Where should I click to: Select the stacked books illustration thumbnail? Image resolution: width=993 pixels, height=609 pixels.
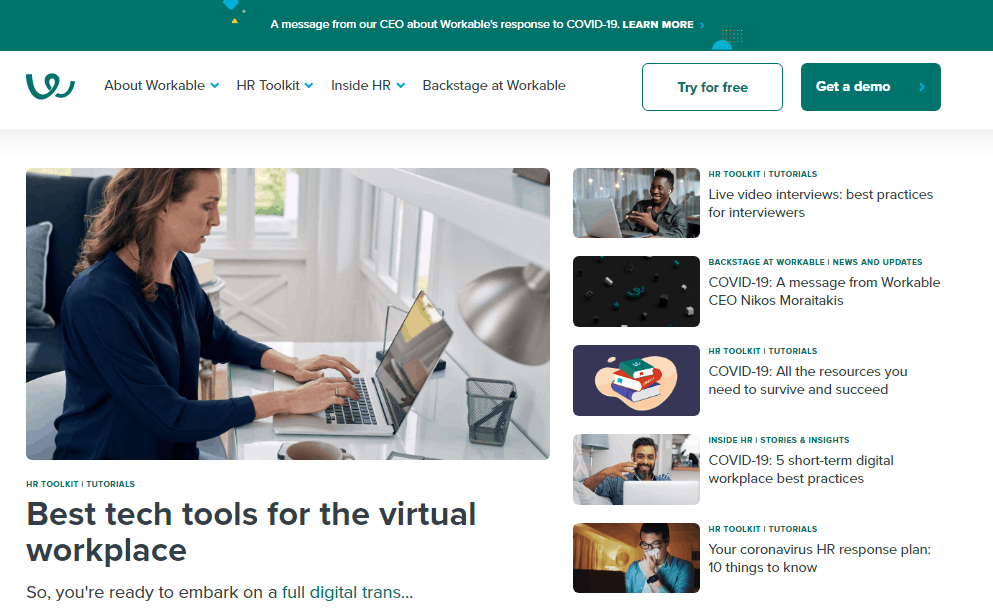tap(636, 380)
